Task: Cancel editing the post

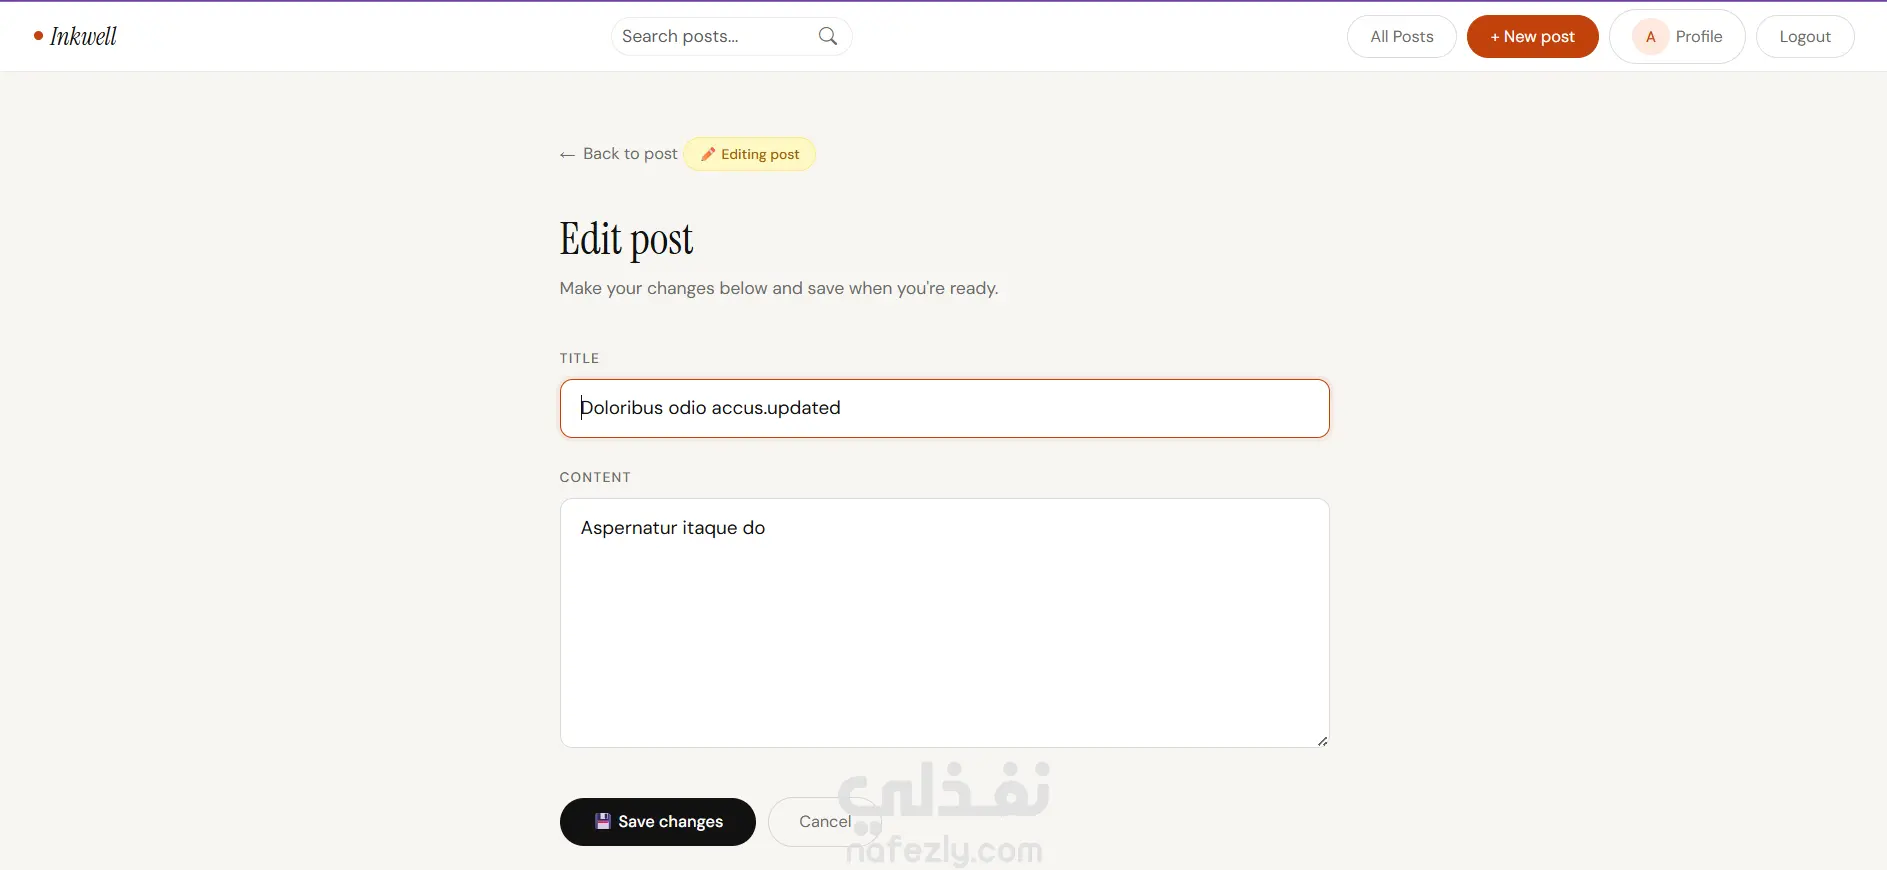Action: point(825,822)
